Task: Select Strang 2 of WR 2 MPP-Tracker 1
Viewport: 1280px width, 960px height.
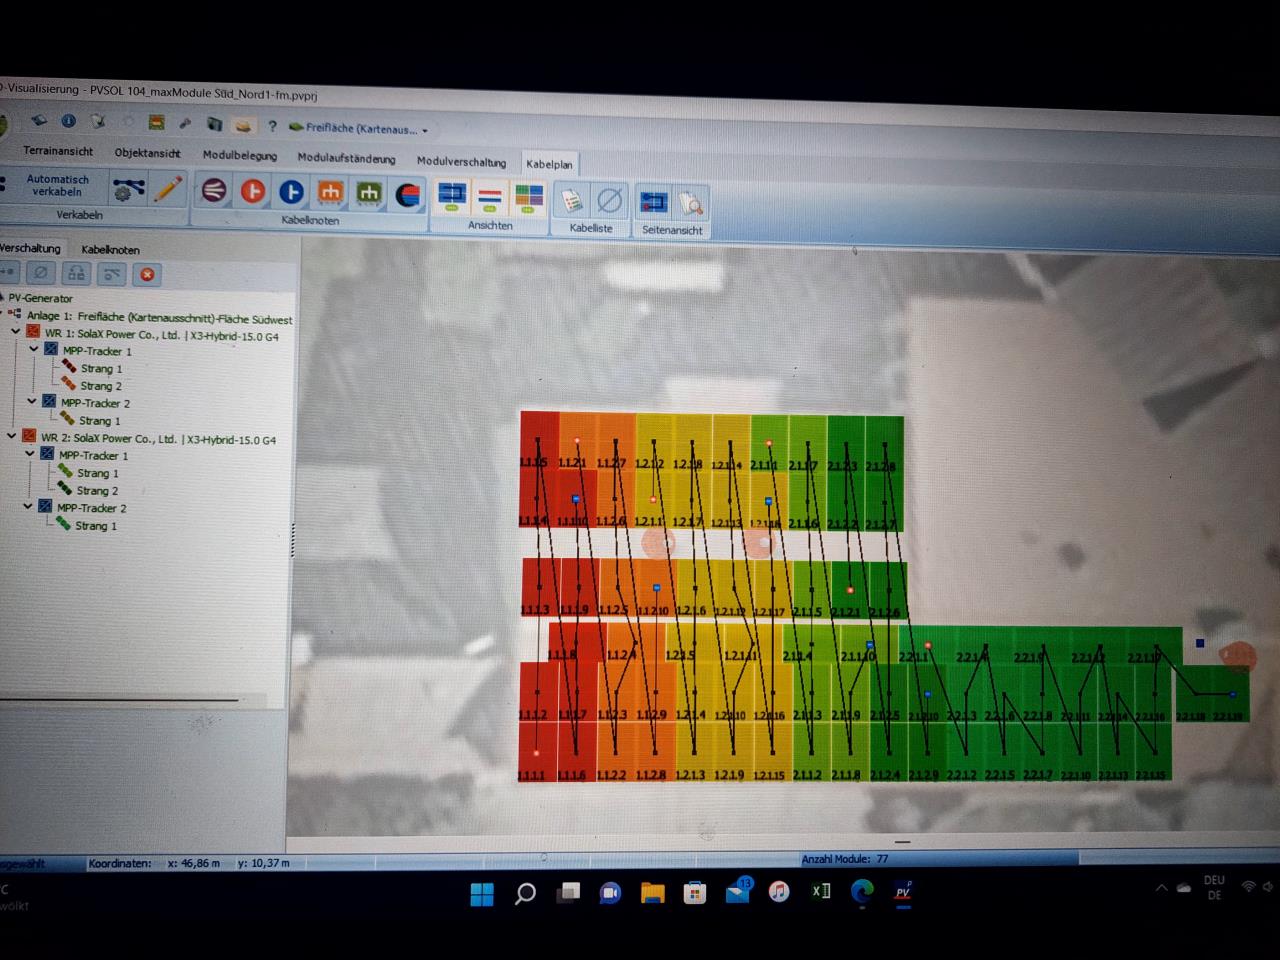Action: pyautogui.click(x=97, y=491)
